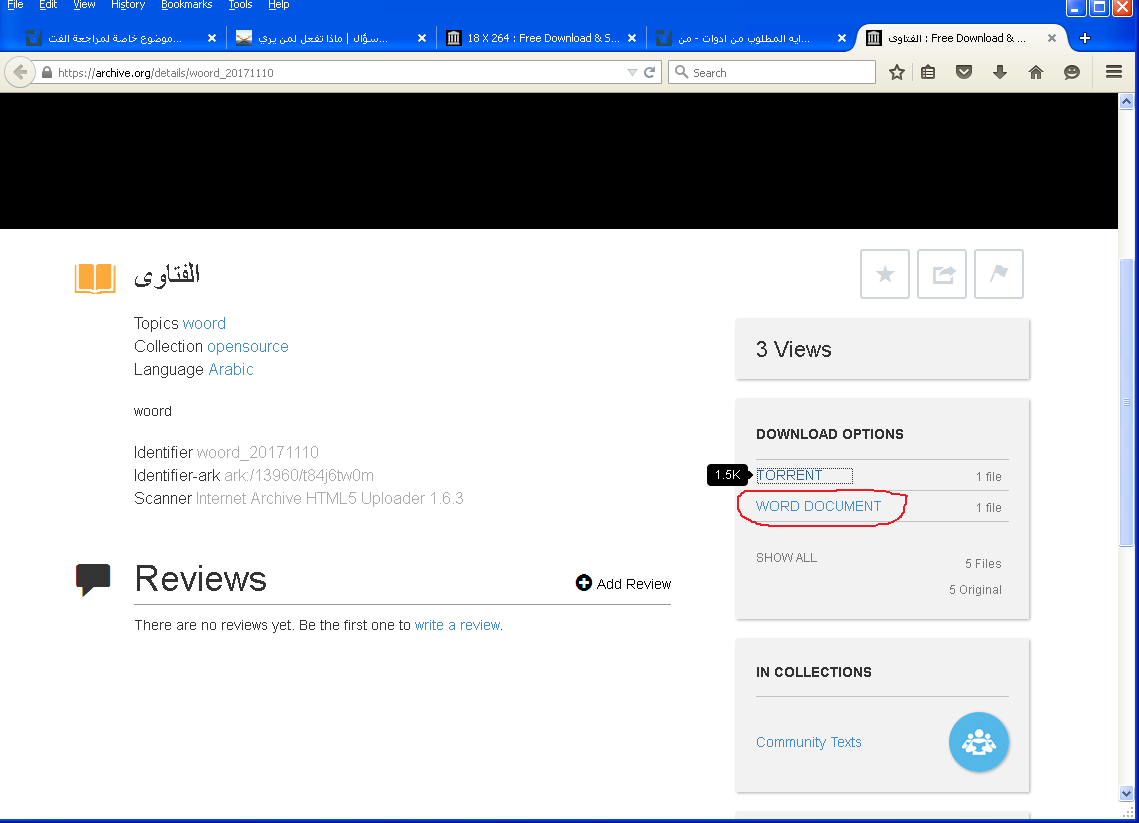The height and width of the screenshot is (823, 1139).
Task: Go back with the browser Back arrow
Action: pos(20,73)
